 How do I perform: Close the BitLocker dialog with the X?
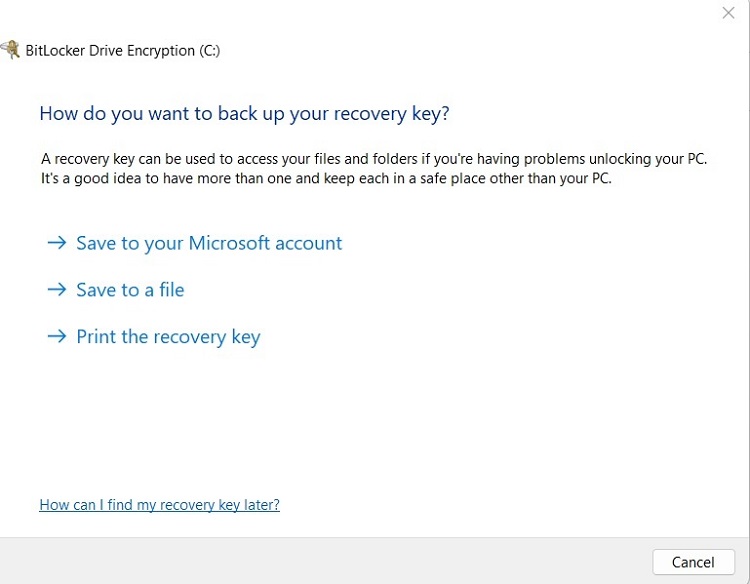pyautogui.click(x=729, y=13)
